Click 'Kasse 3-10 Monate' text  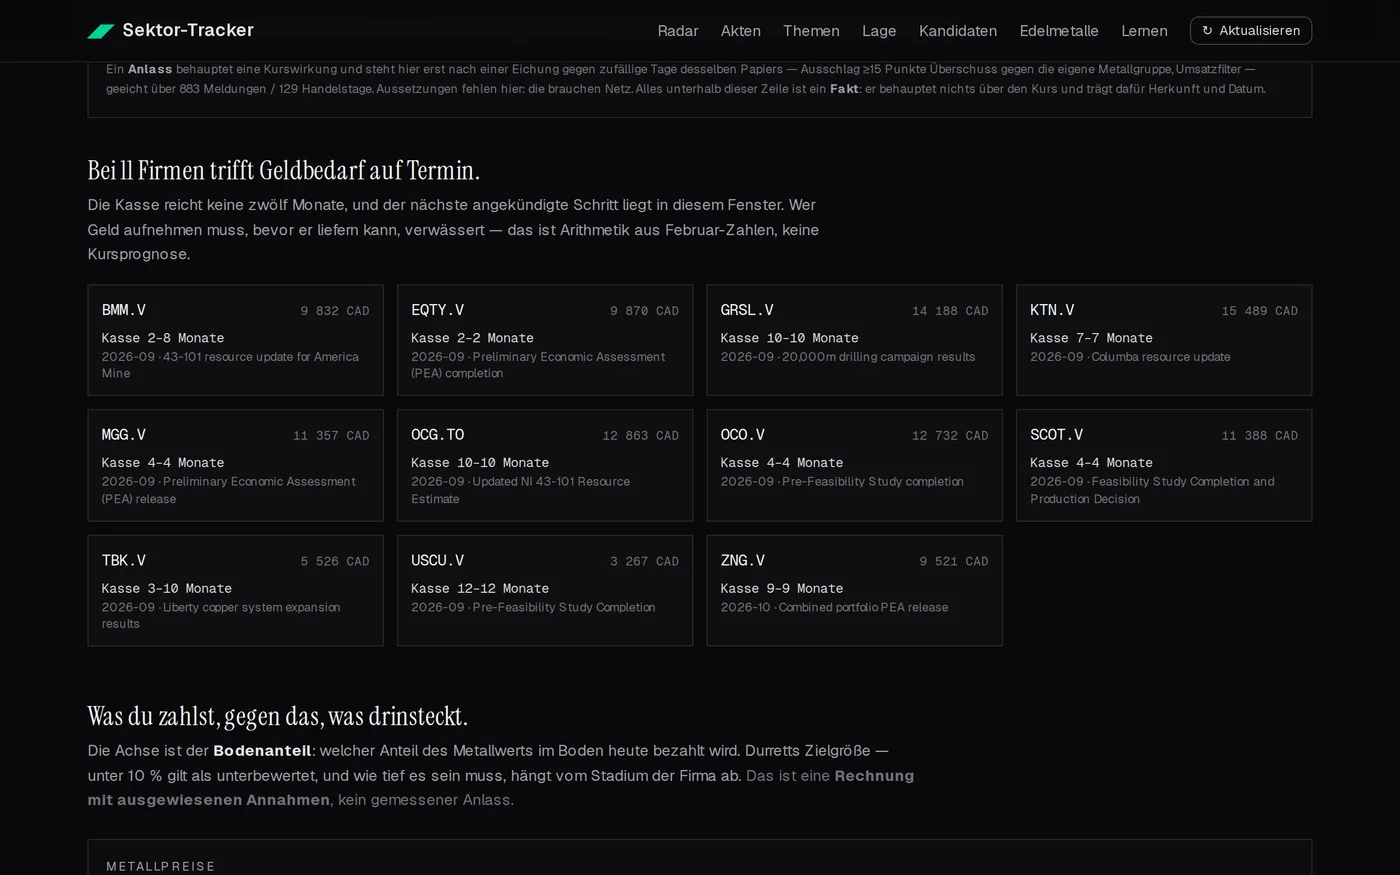(167, 589)
